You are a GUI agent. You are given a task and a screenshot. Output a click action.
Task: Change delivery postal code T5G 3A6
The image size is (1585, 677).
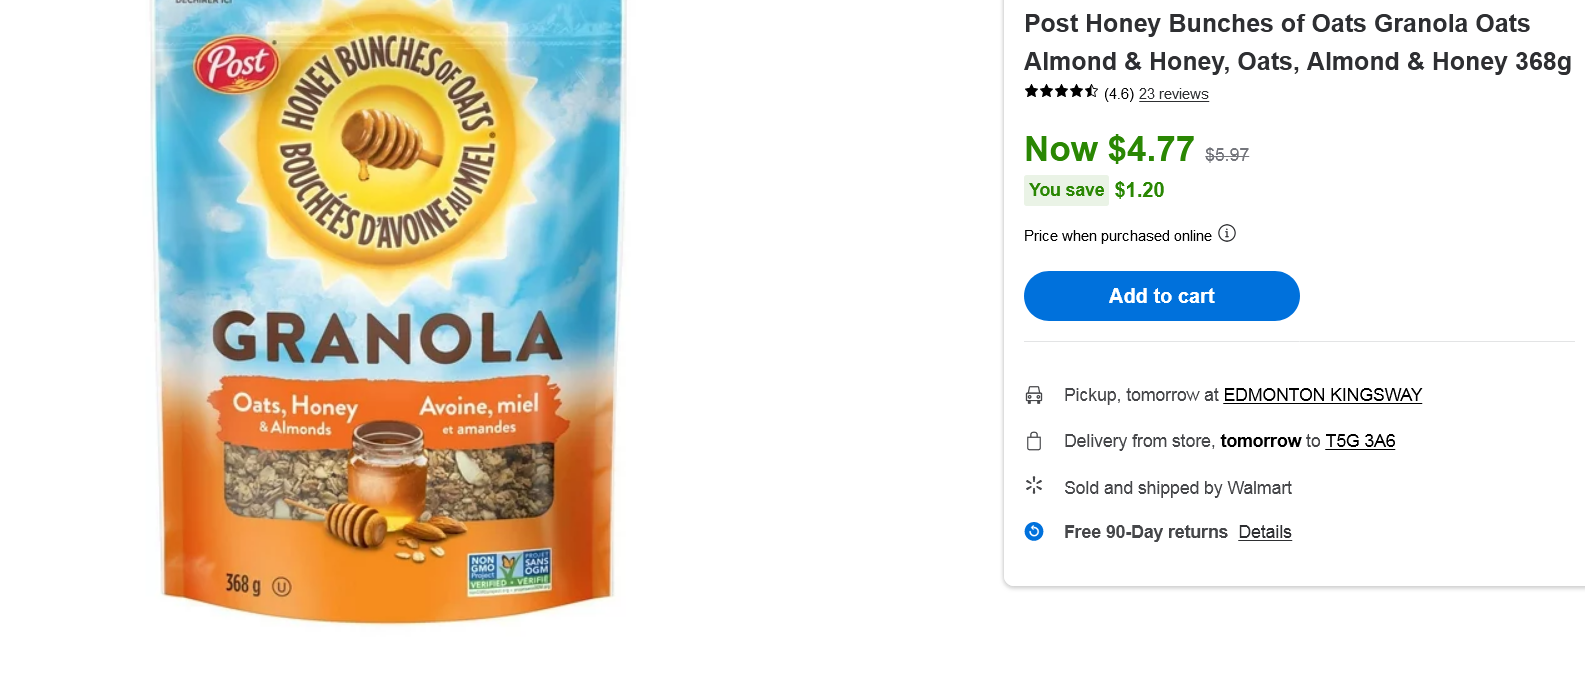coord(1360,441)
